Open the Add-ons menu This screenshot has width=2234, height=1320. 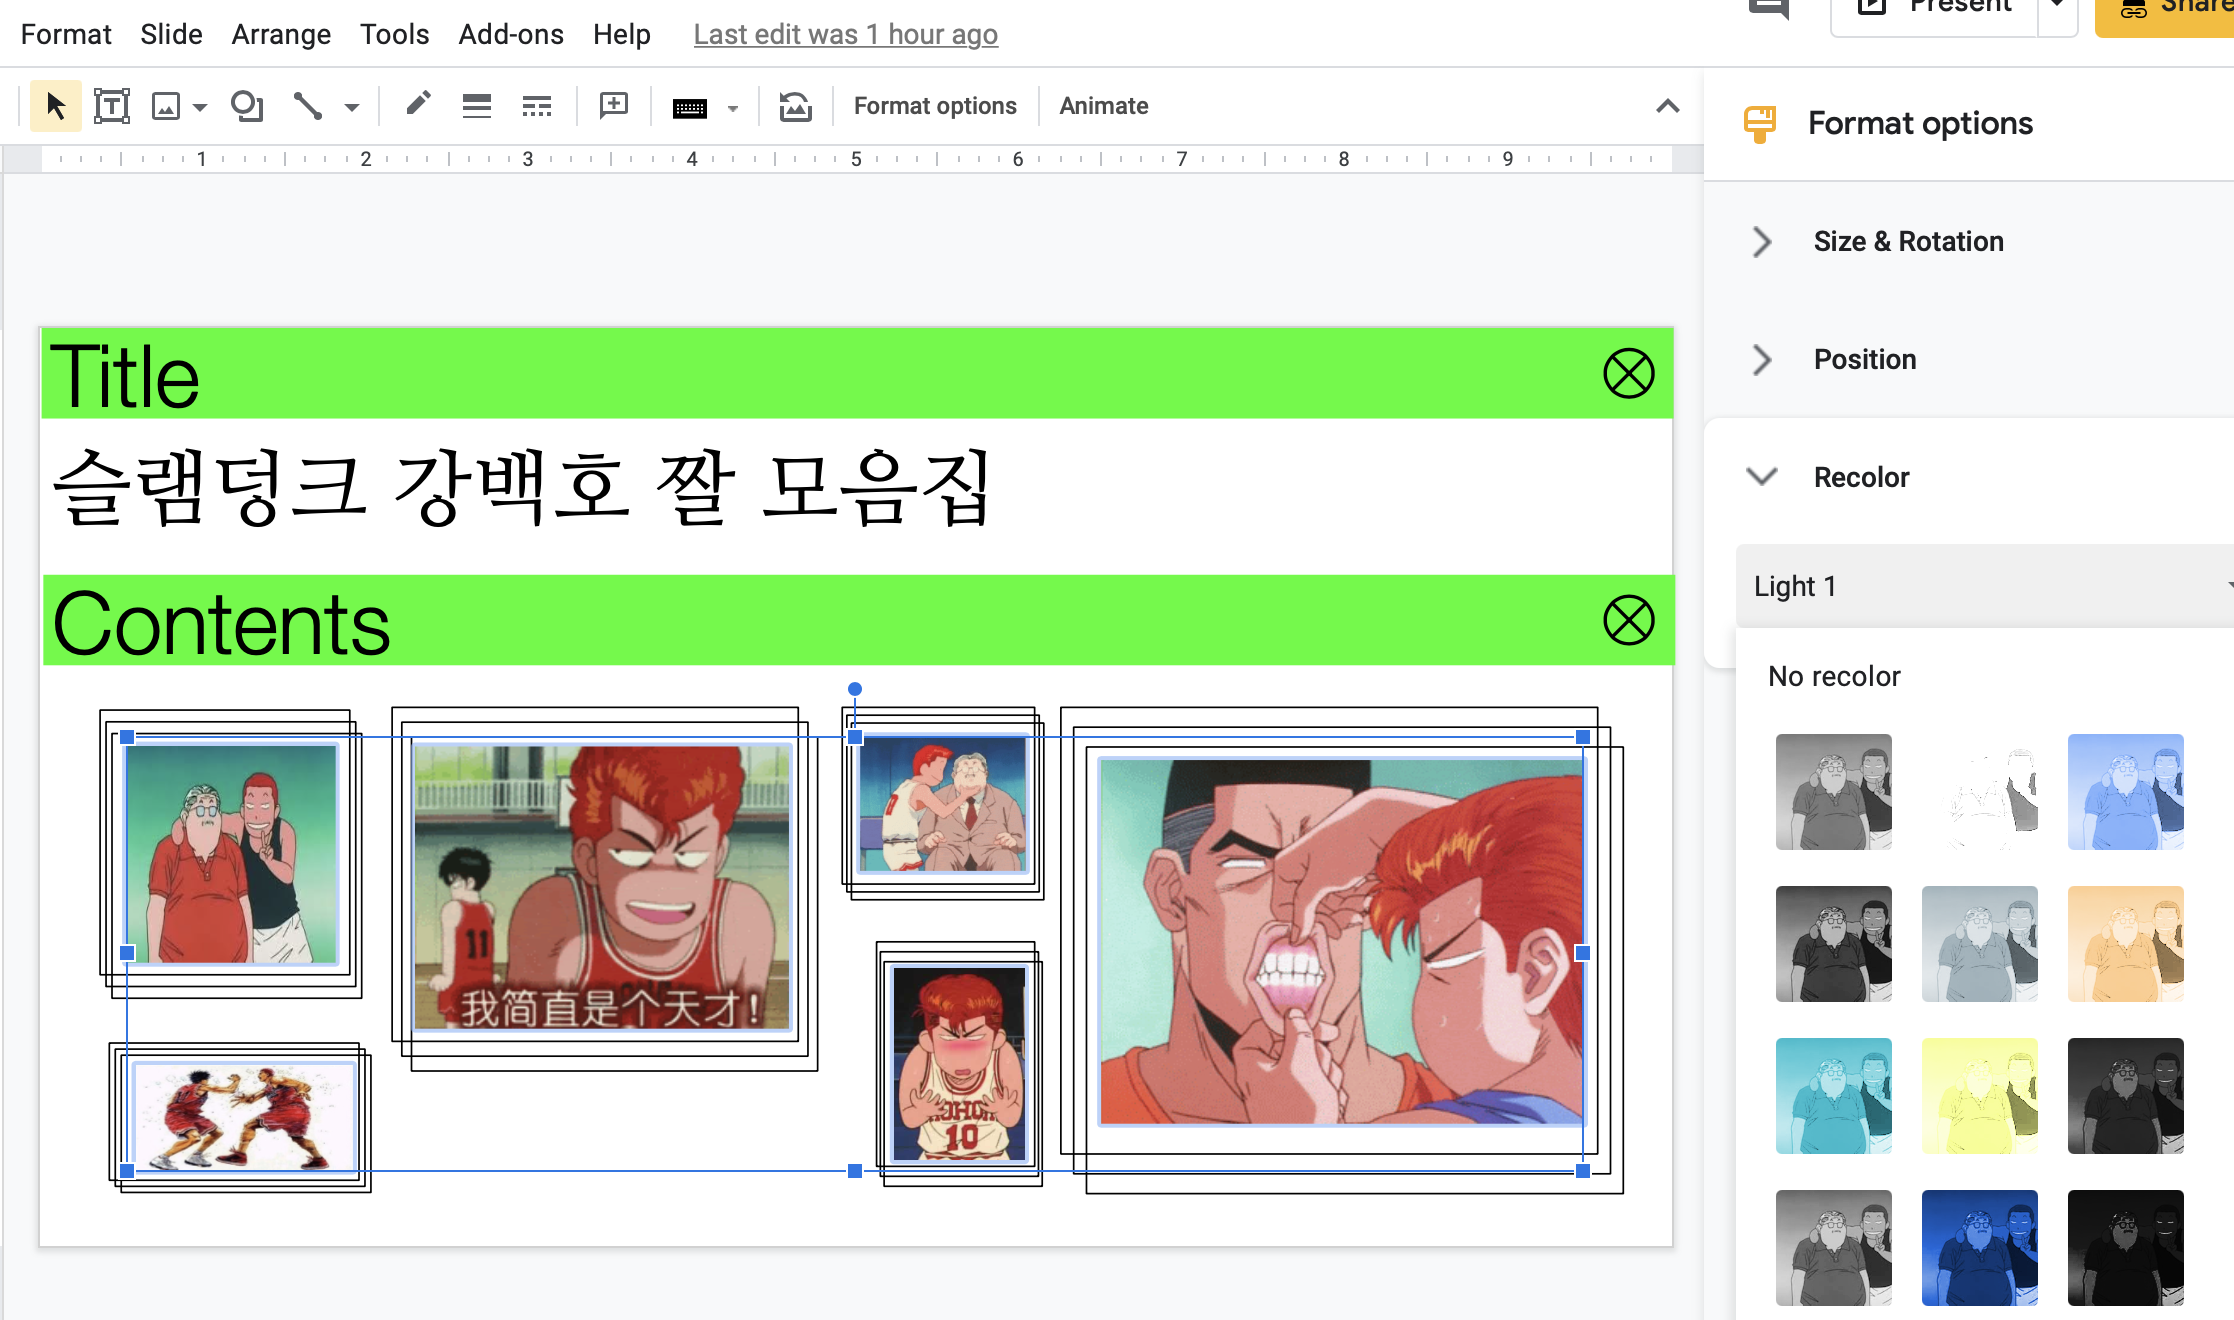(x=510, y=34)
